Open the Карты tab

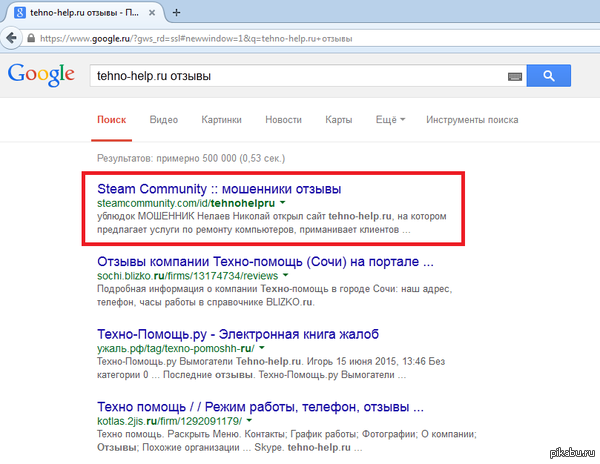338,120
